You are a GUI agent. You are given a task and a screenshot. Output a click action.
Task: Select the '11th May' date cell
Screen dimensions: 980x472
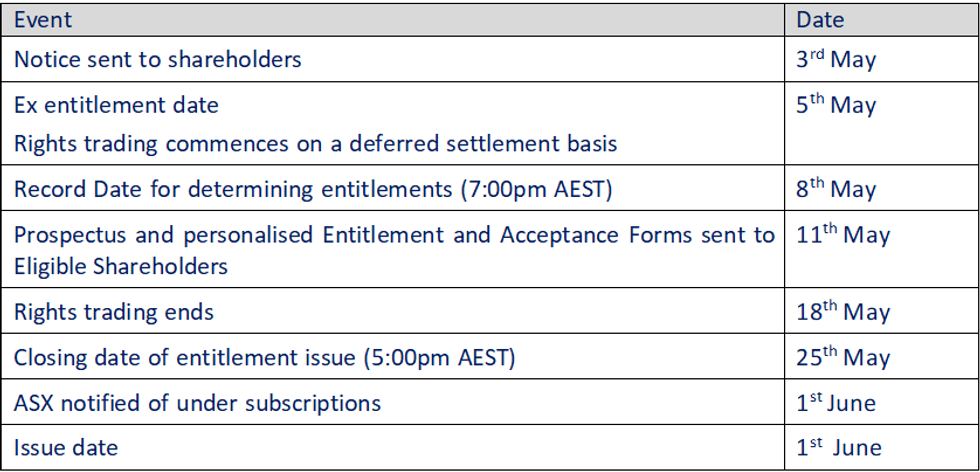pyautogui.click(x=842, y=235)
